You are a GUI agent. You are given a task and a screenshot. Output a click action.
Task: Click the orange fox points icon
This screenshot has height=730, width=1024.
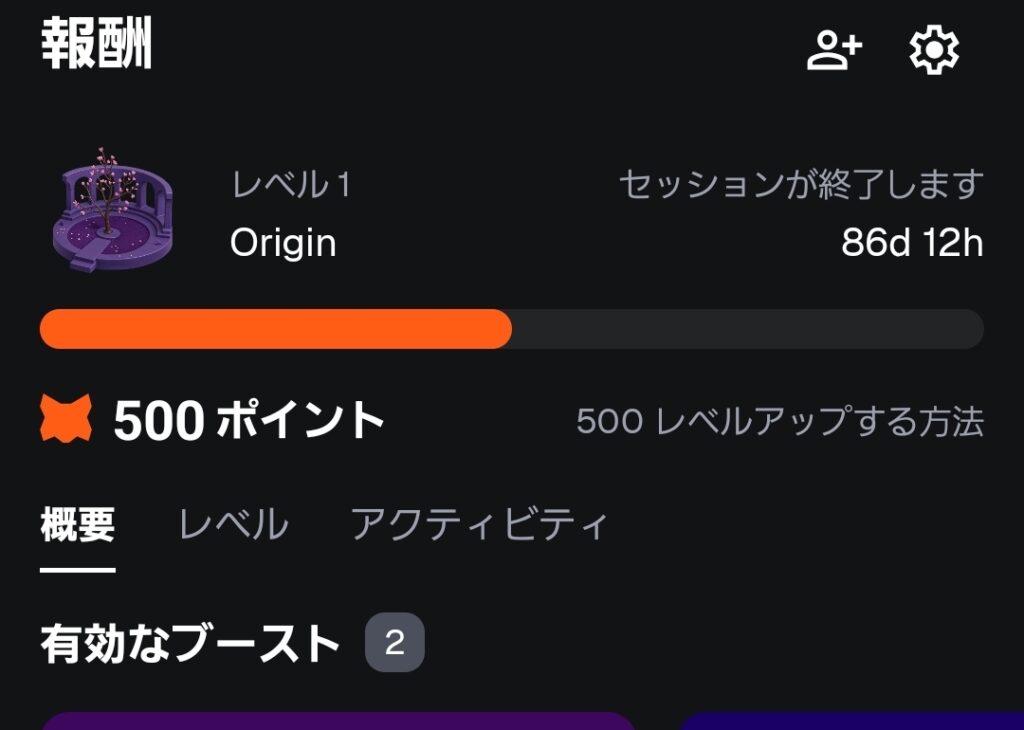click(66, 419)
